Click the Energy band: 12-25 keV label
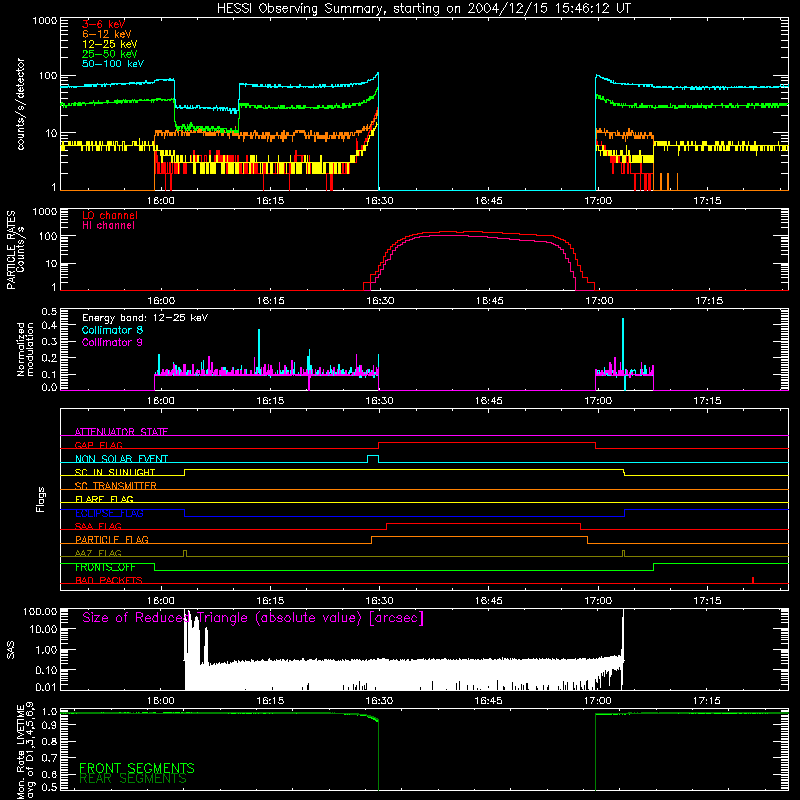The image size is (800, 800). (x=145, y=318)
